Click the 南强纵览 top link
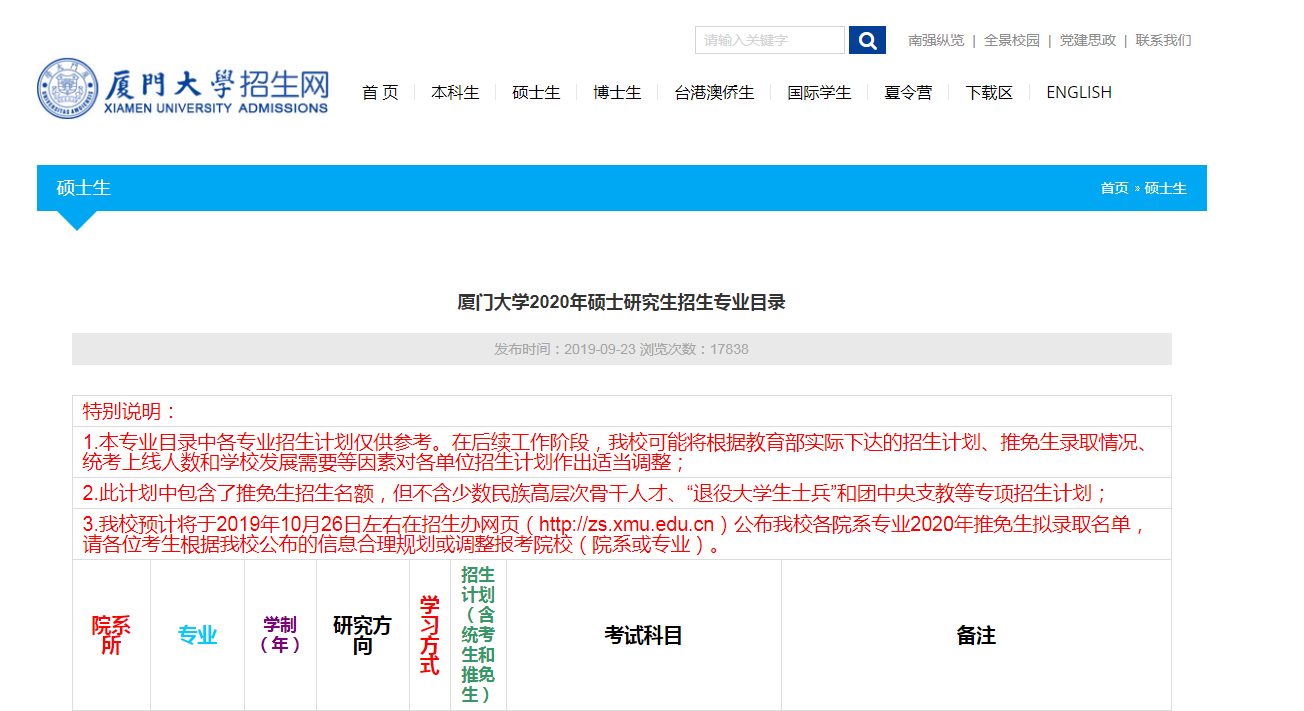This screenshot has width=1304, height=711. click(x=936, y=41)
